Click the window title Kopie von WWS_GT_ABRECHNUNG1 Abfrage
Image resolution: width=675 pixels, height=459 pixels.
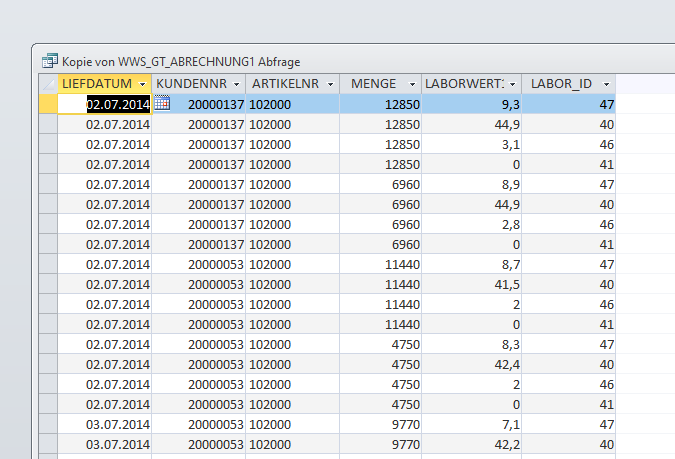[x=181, y=62]
